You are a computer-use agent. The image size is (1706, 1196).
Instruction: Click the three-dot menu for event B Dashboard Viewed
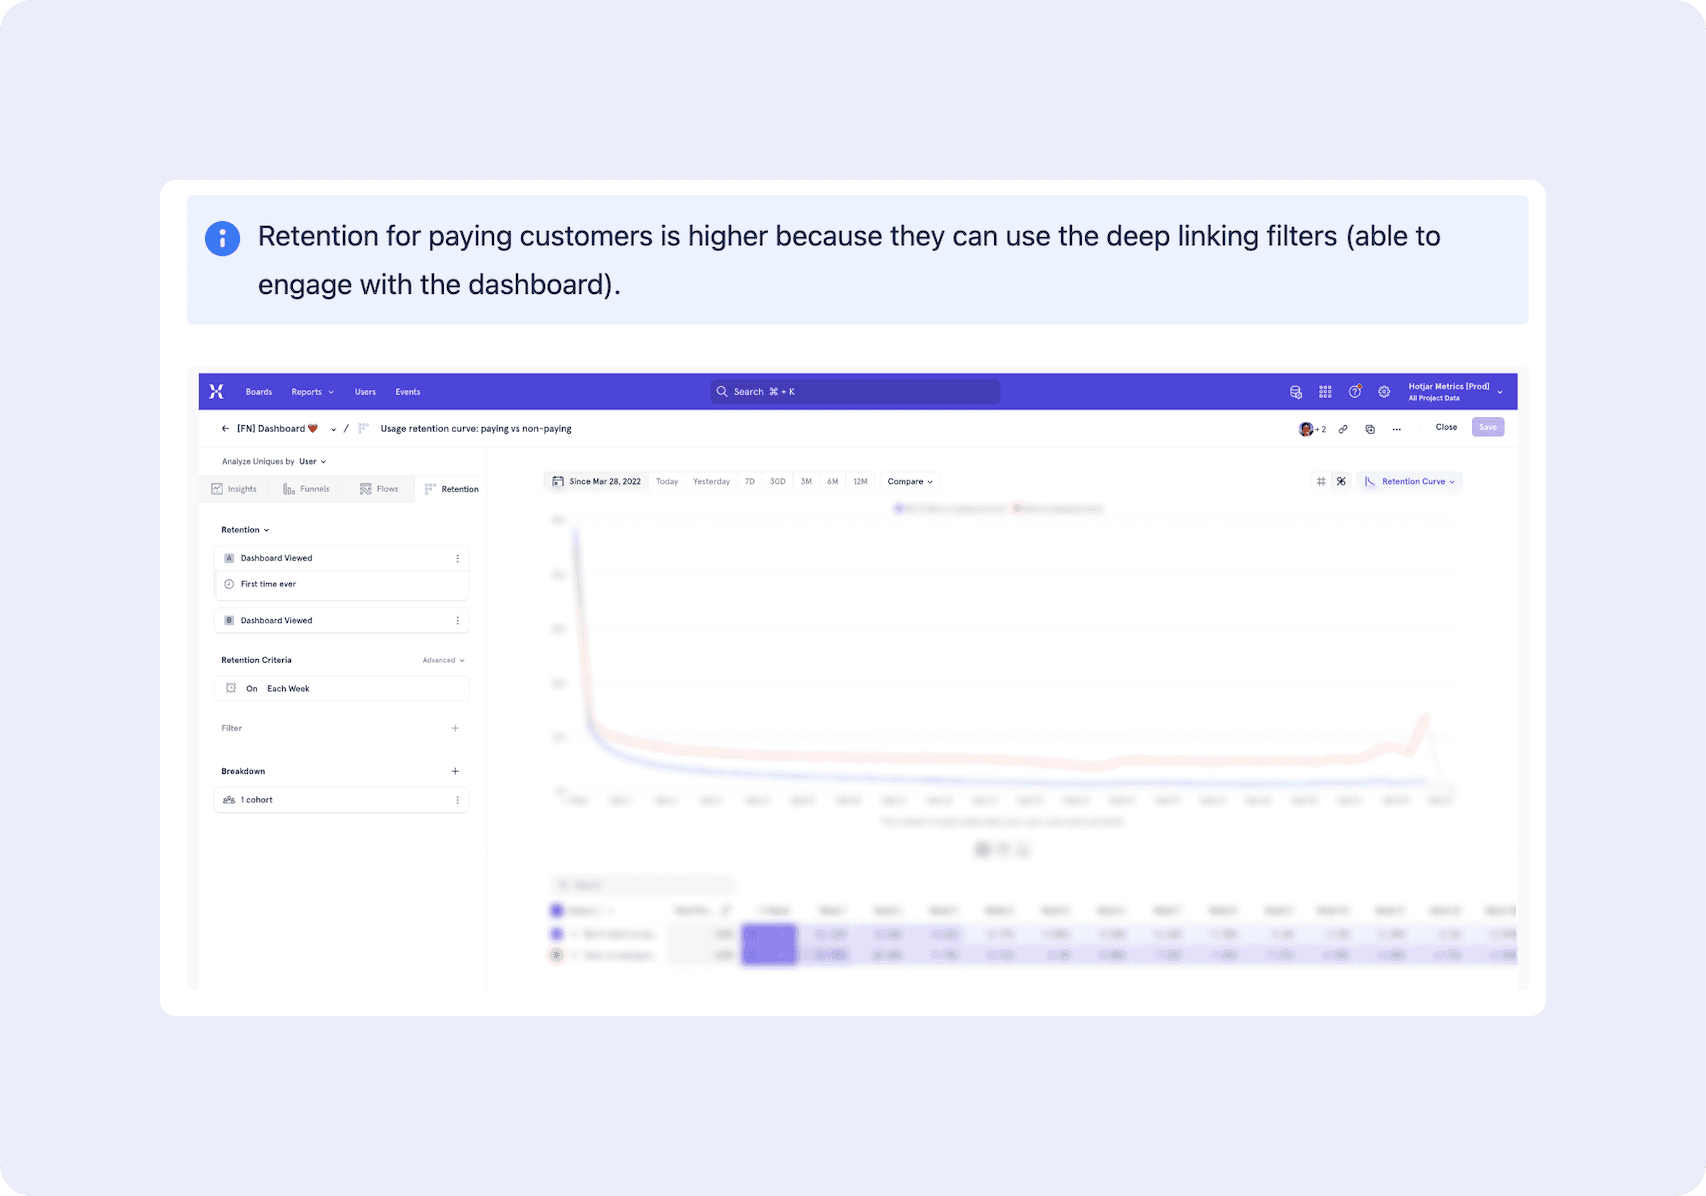458,621
